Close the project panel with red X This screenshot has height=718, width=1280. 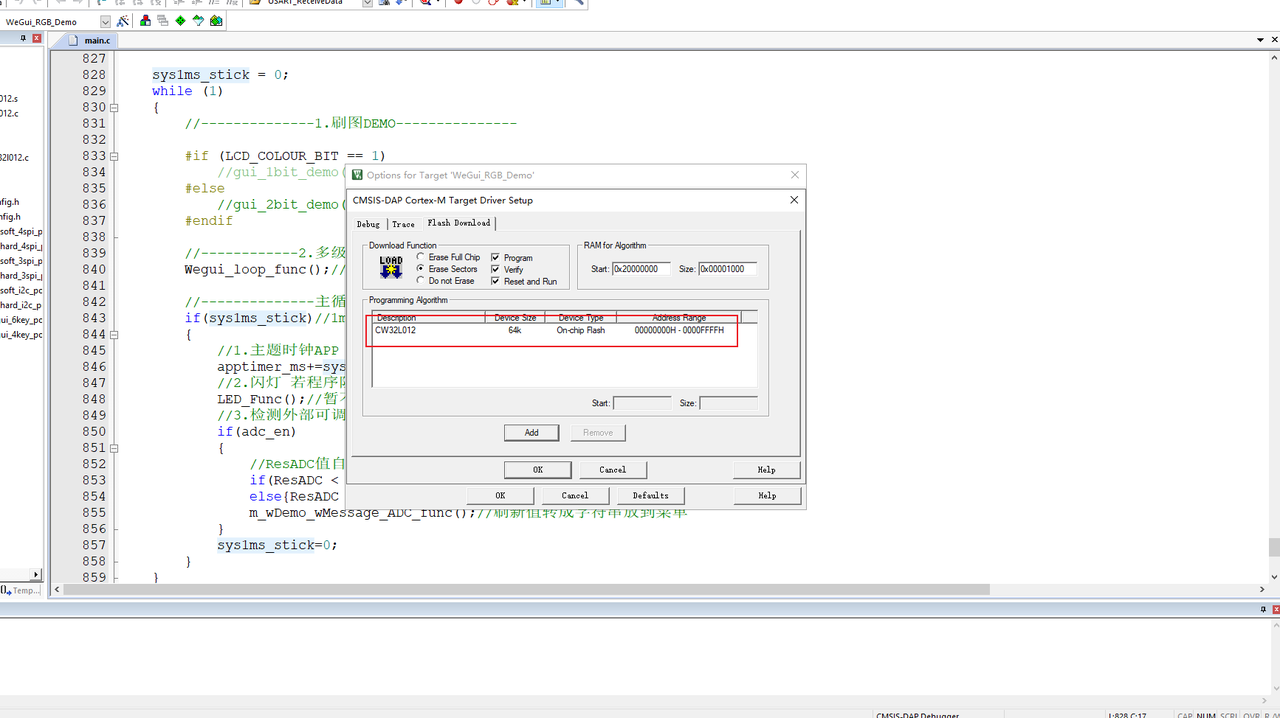click(37, 38)
